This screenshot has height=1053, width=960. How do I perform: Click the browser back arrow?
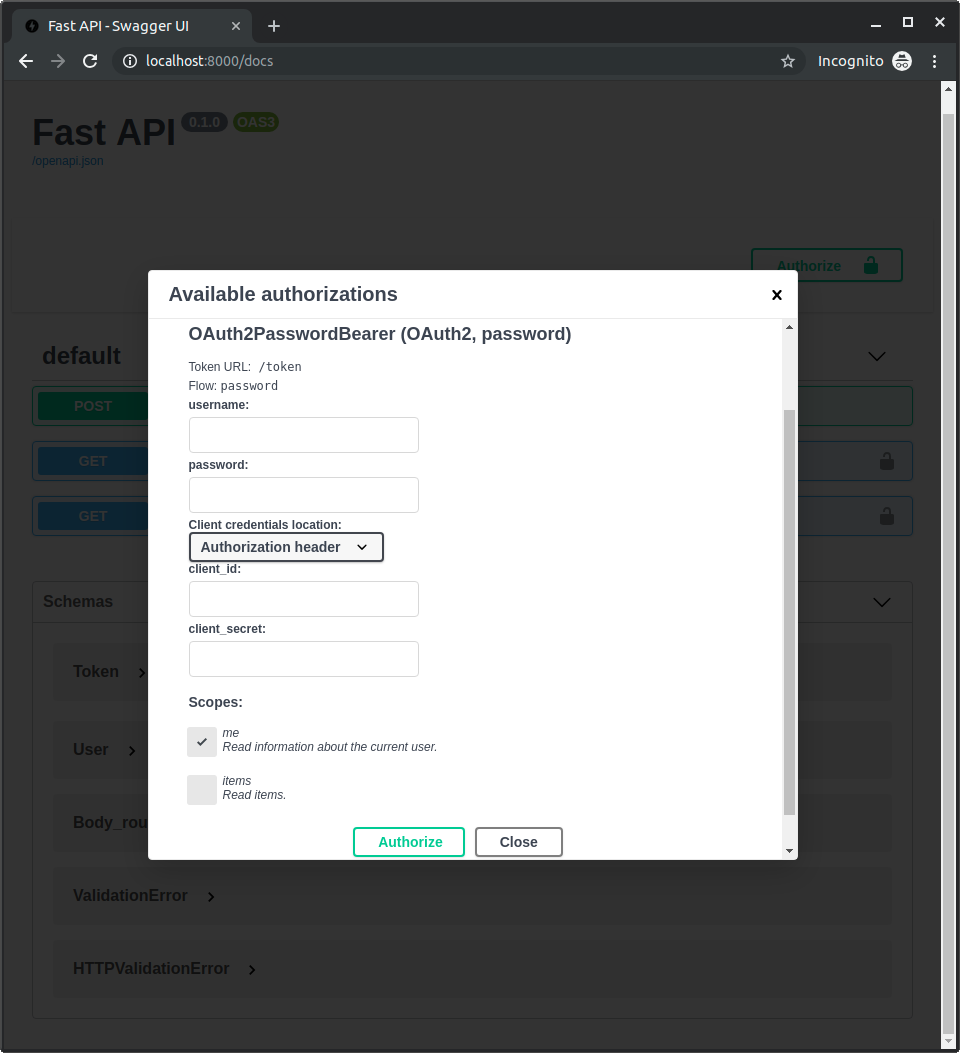click(26, 61)
